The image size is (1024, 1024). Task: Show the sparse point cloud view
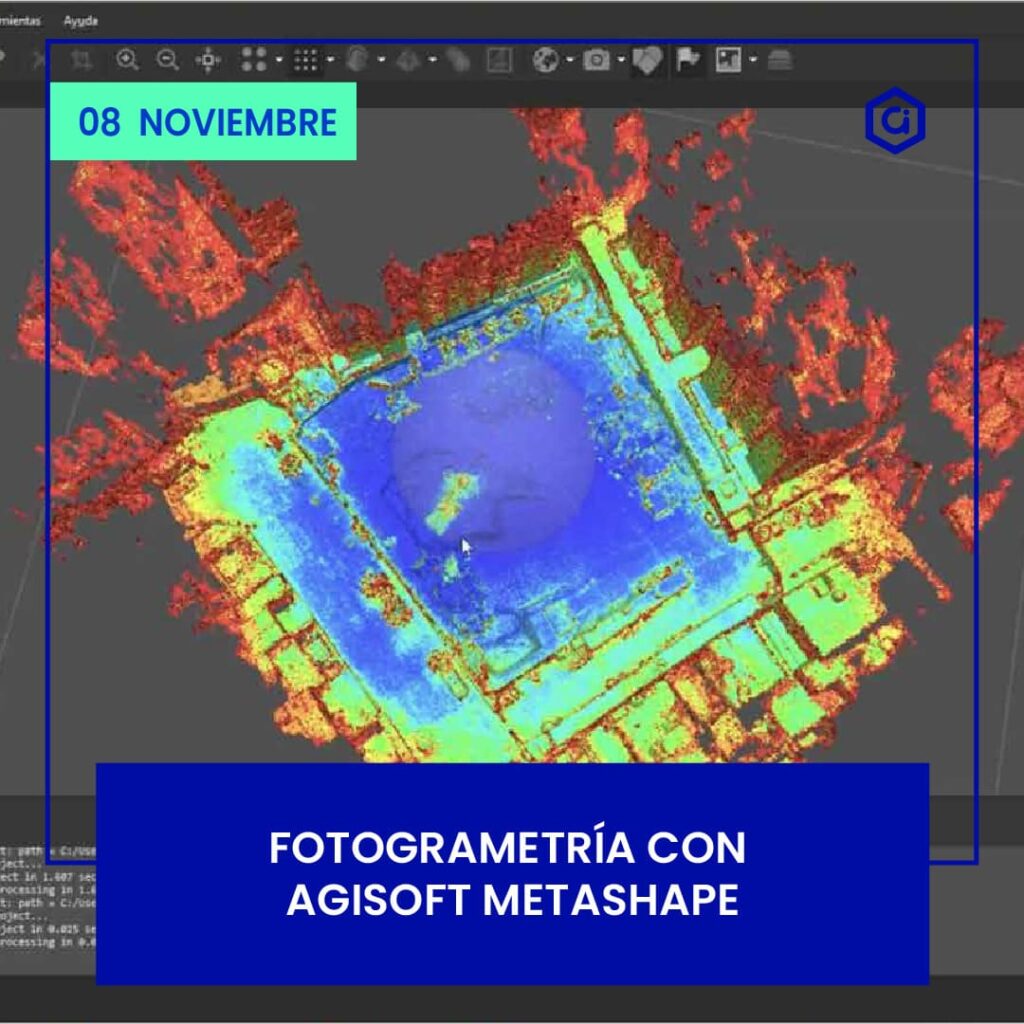tap(254, 60)
